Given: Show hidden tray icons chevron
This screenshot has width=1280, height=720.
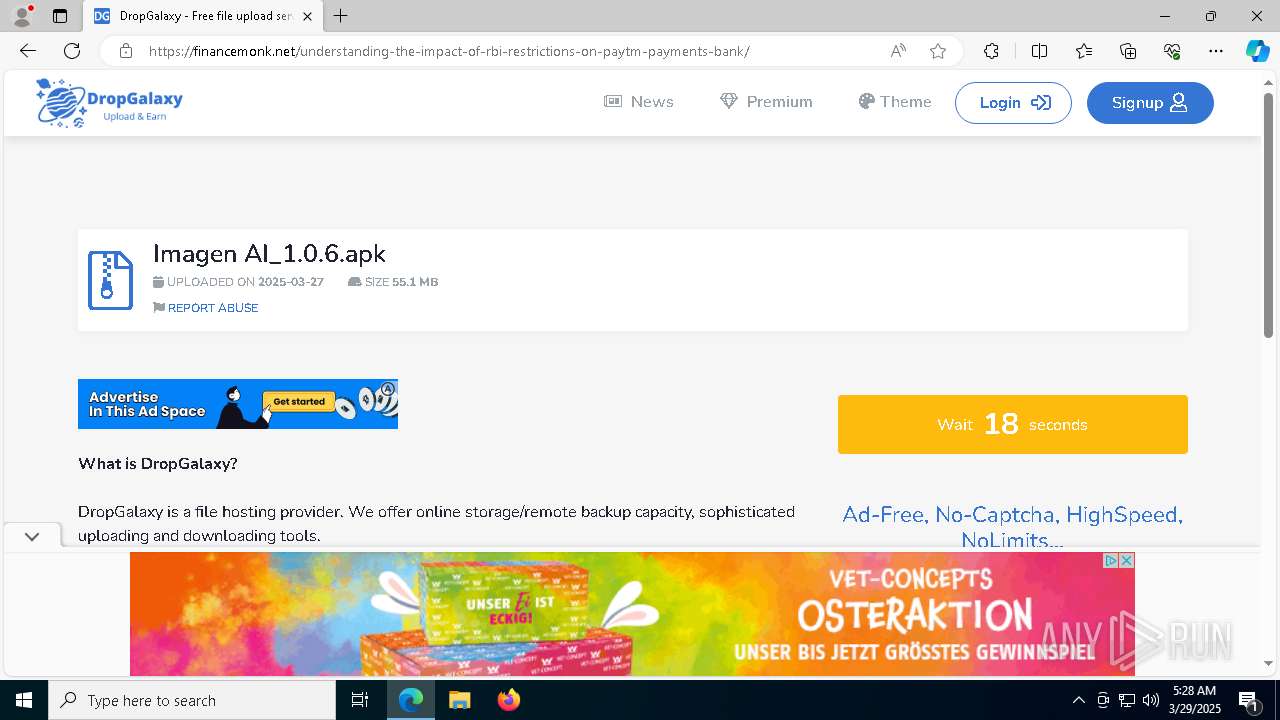Looking at the screenshot, I should click(x=1078, y=700).
